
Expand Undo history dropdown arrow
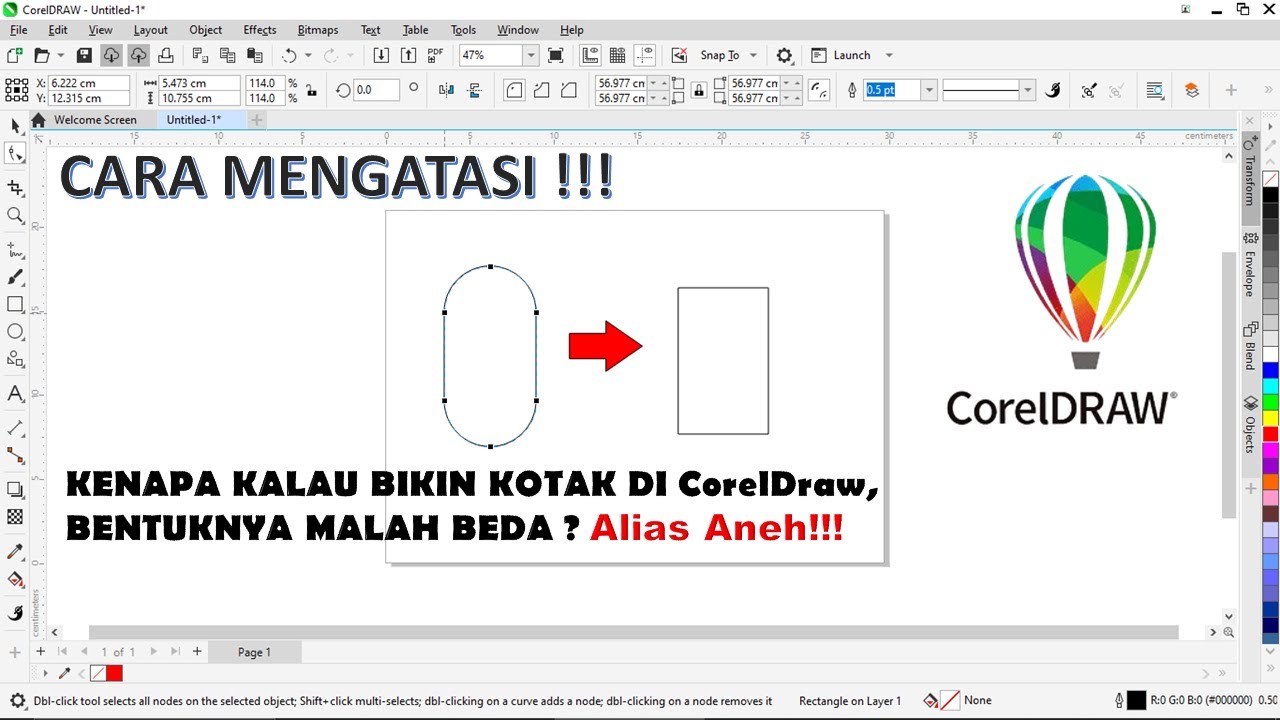pos(308,55)
